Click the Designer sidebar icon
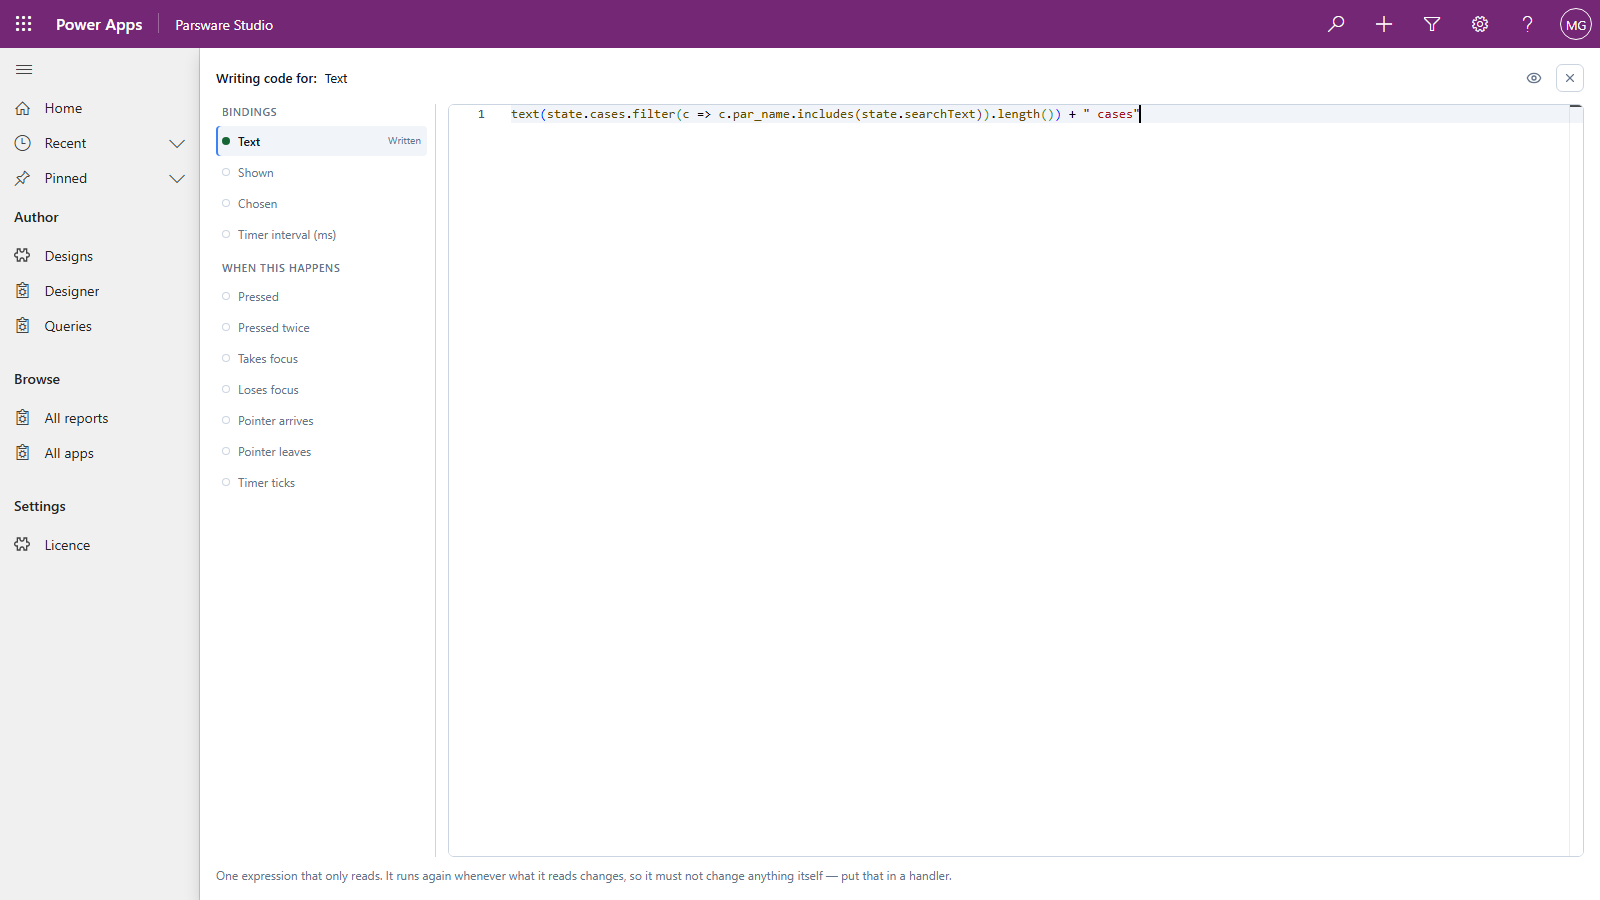 [23, 291]
